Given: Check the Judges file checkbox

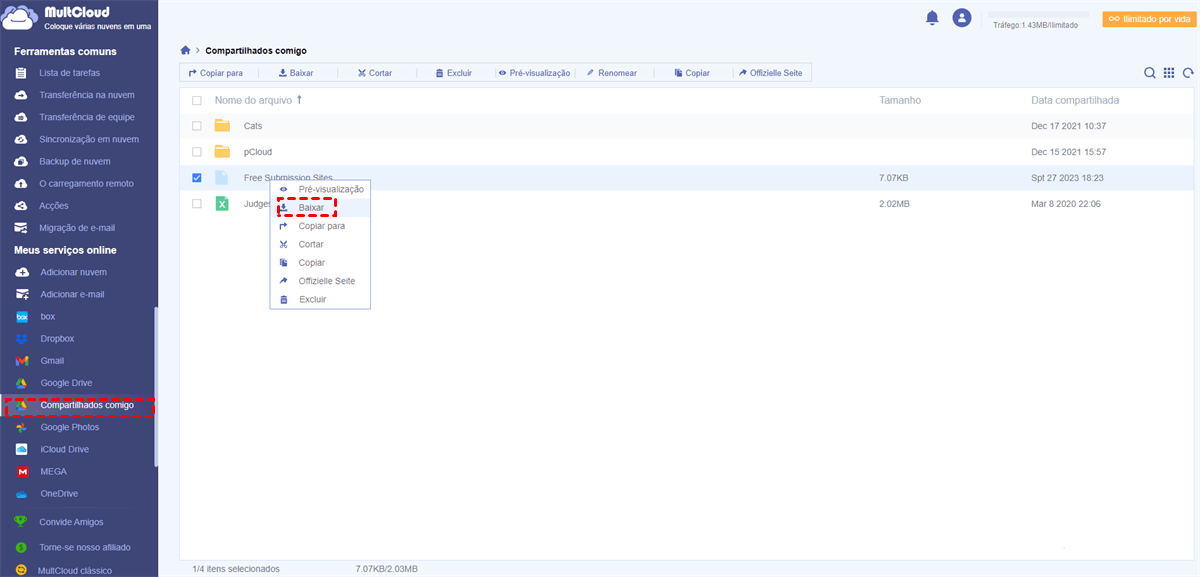Looking at the screenshot, I should pyautogui.click(x=196, y=203).
